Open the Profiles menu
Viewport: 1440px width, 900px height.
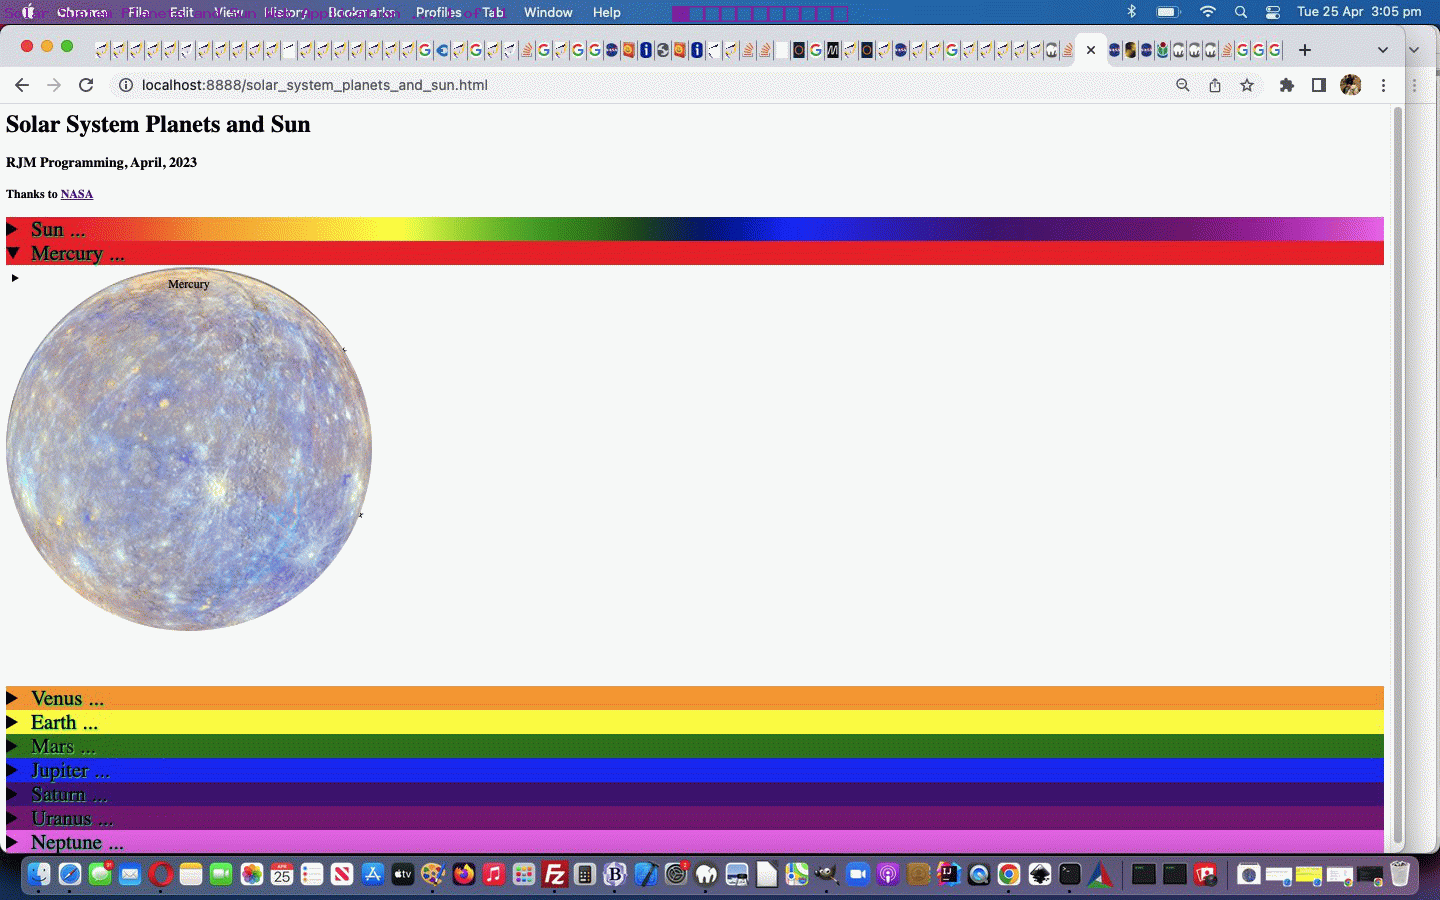click(x=438, y=12)
